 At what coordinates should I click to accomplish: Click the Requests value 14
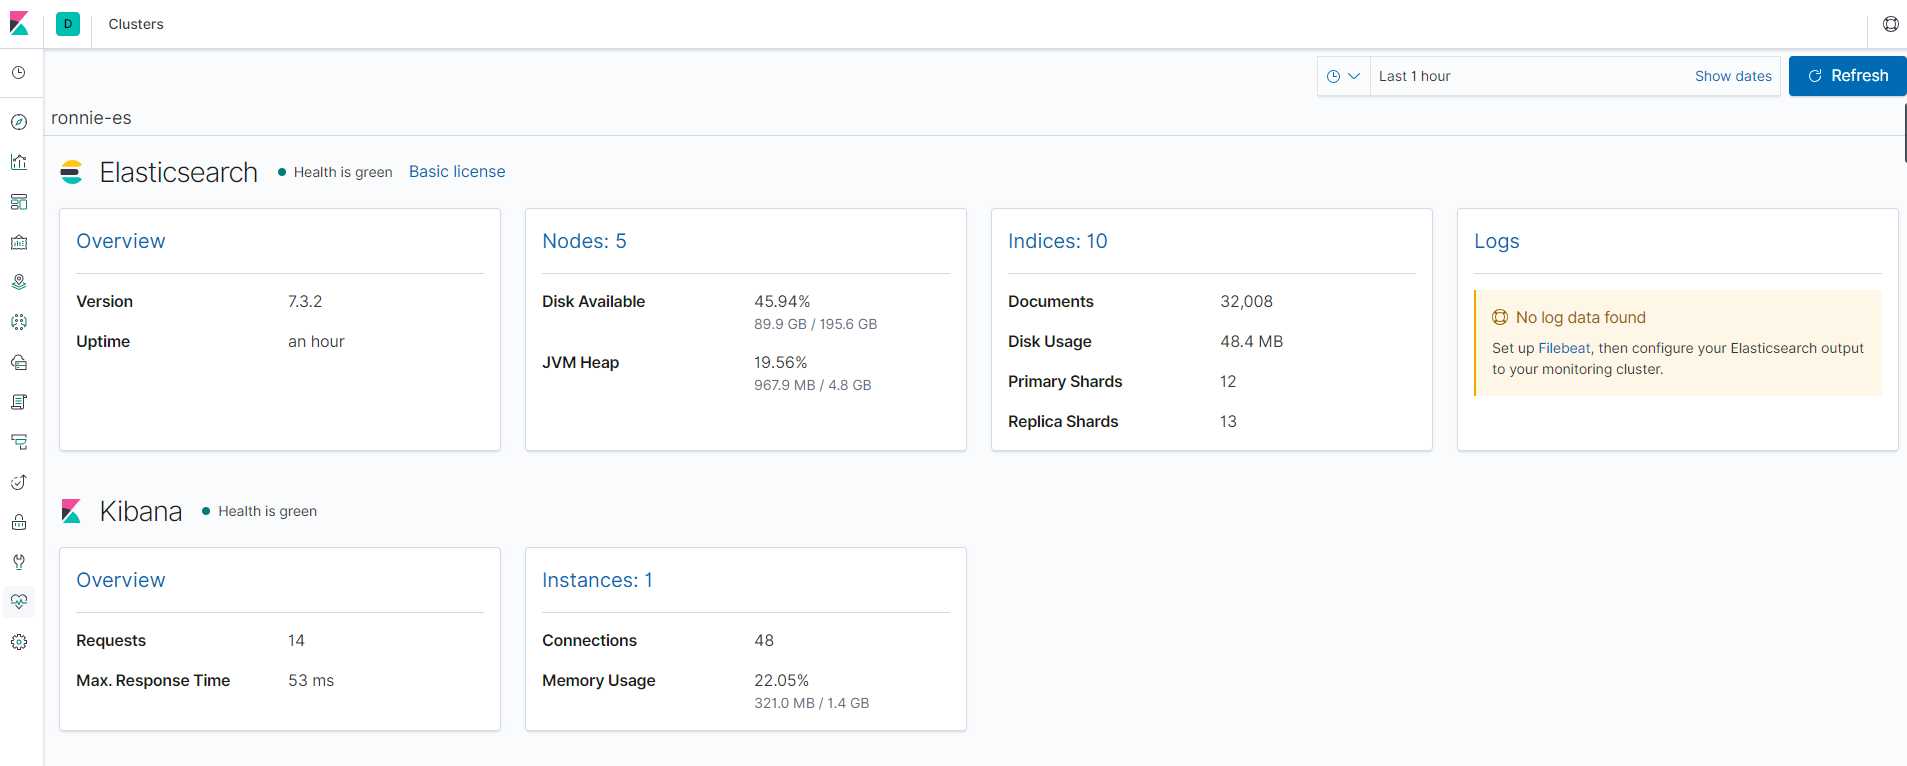point(296,640)
